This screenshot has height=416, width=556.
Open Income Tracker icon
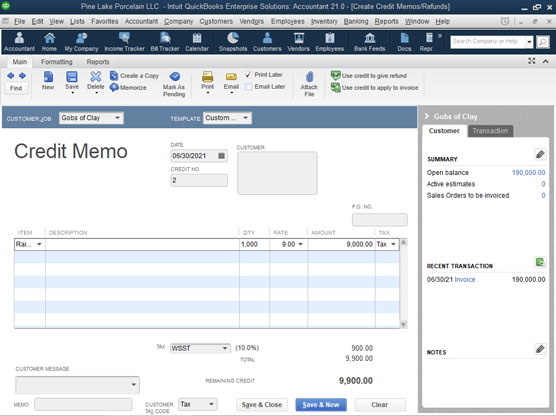[x=124, y=41]
